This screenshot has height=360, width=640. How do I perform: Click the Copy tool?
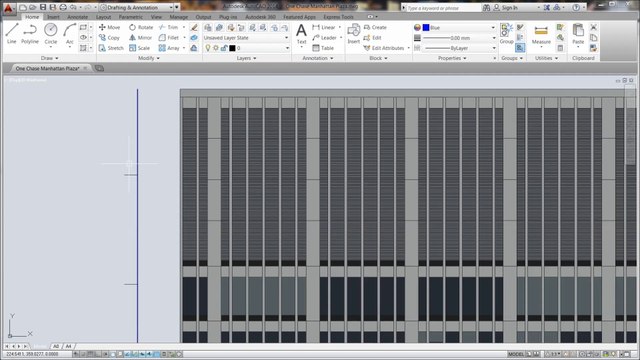coord(109,38)
